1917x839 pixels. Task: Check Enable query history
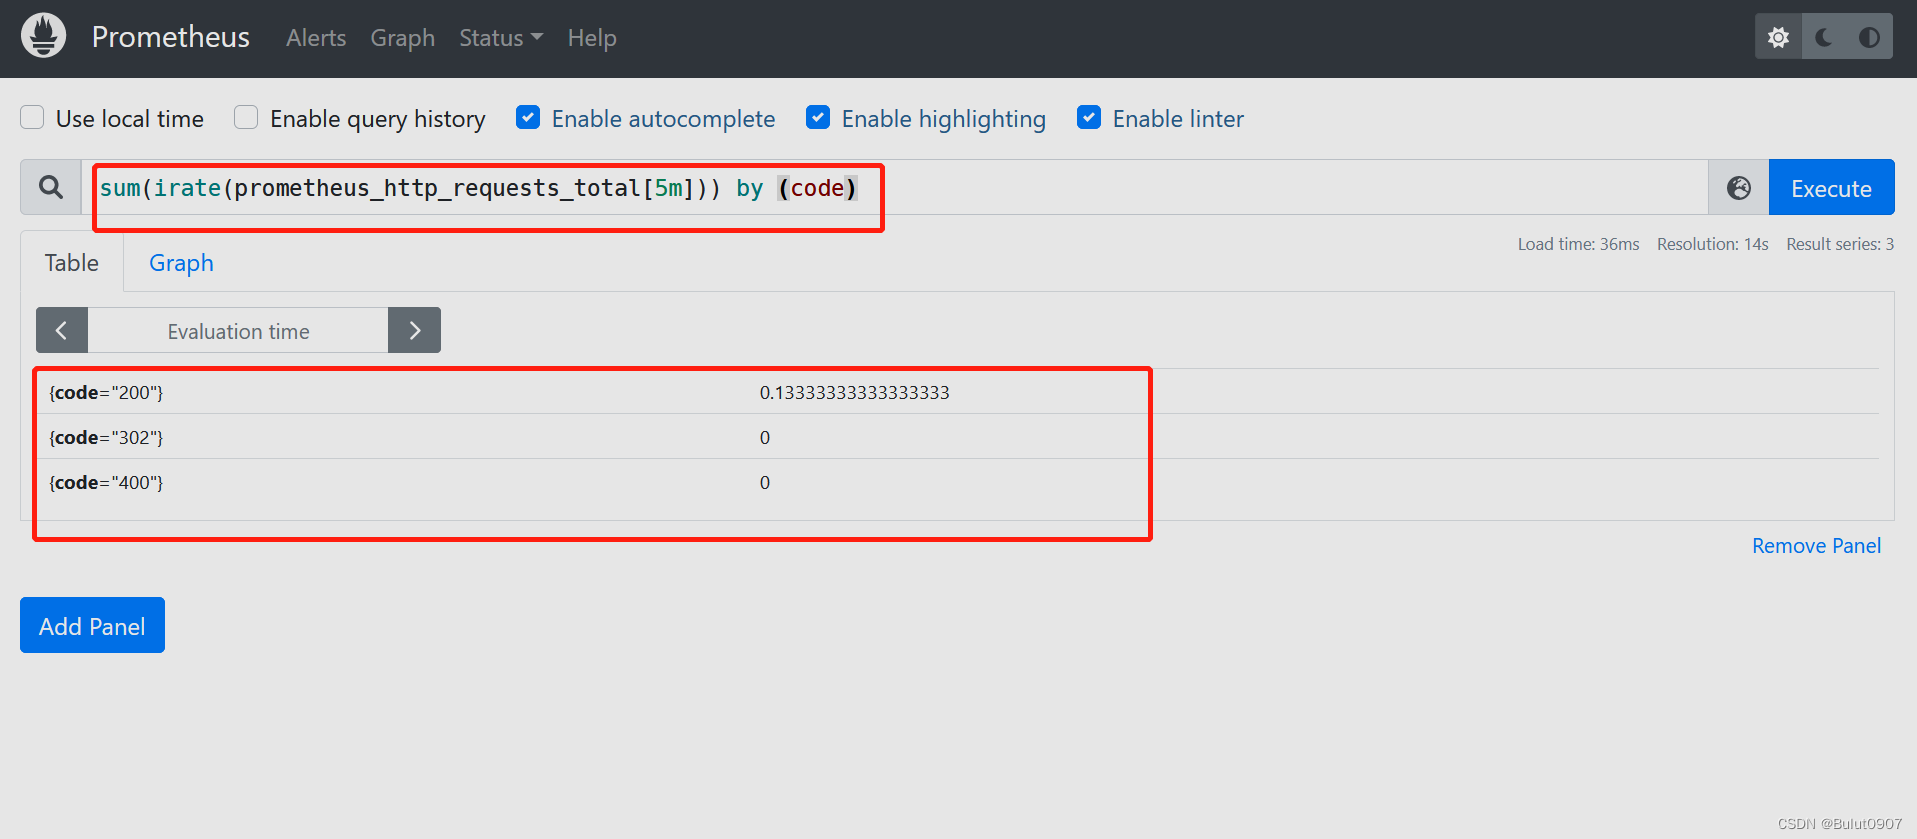click(246, 118)
